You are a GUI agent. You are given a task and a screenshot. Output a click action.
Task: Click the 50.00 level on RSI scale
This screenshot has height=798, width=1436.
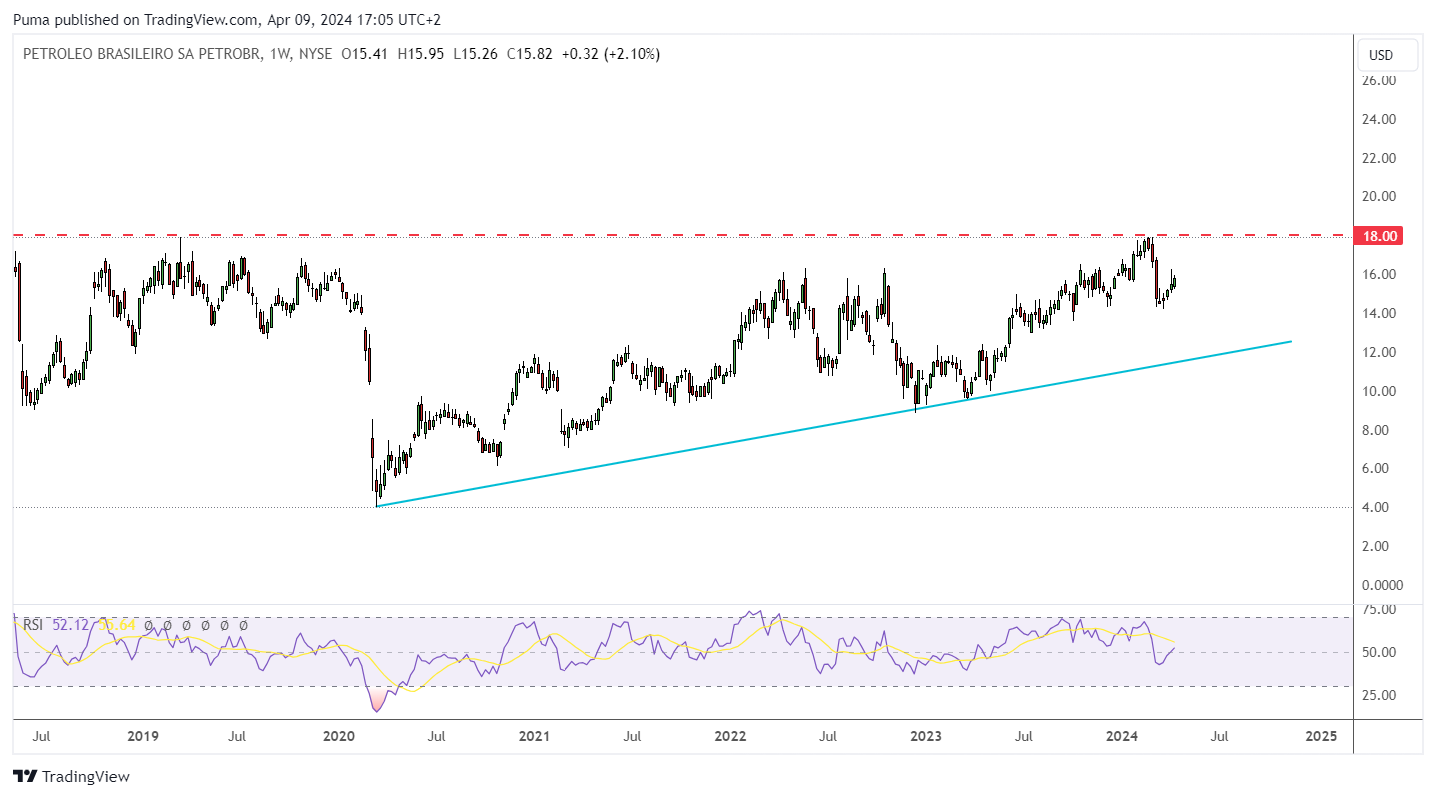click(x=1380, y=652)
